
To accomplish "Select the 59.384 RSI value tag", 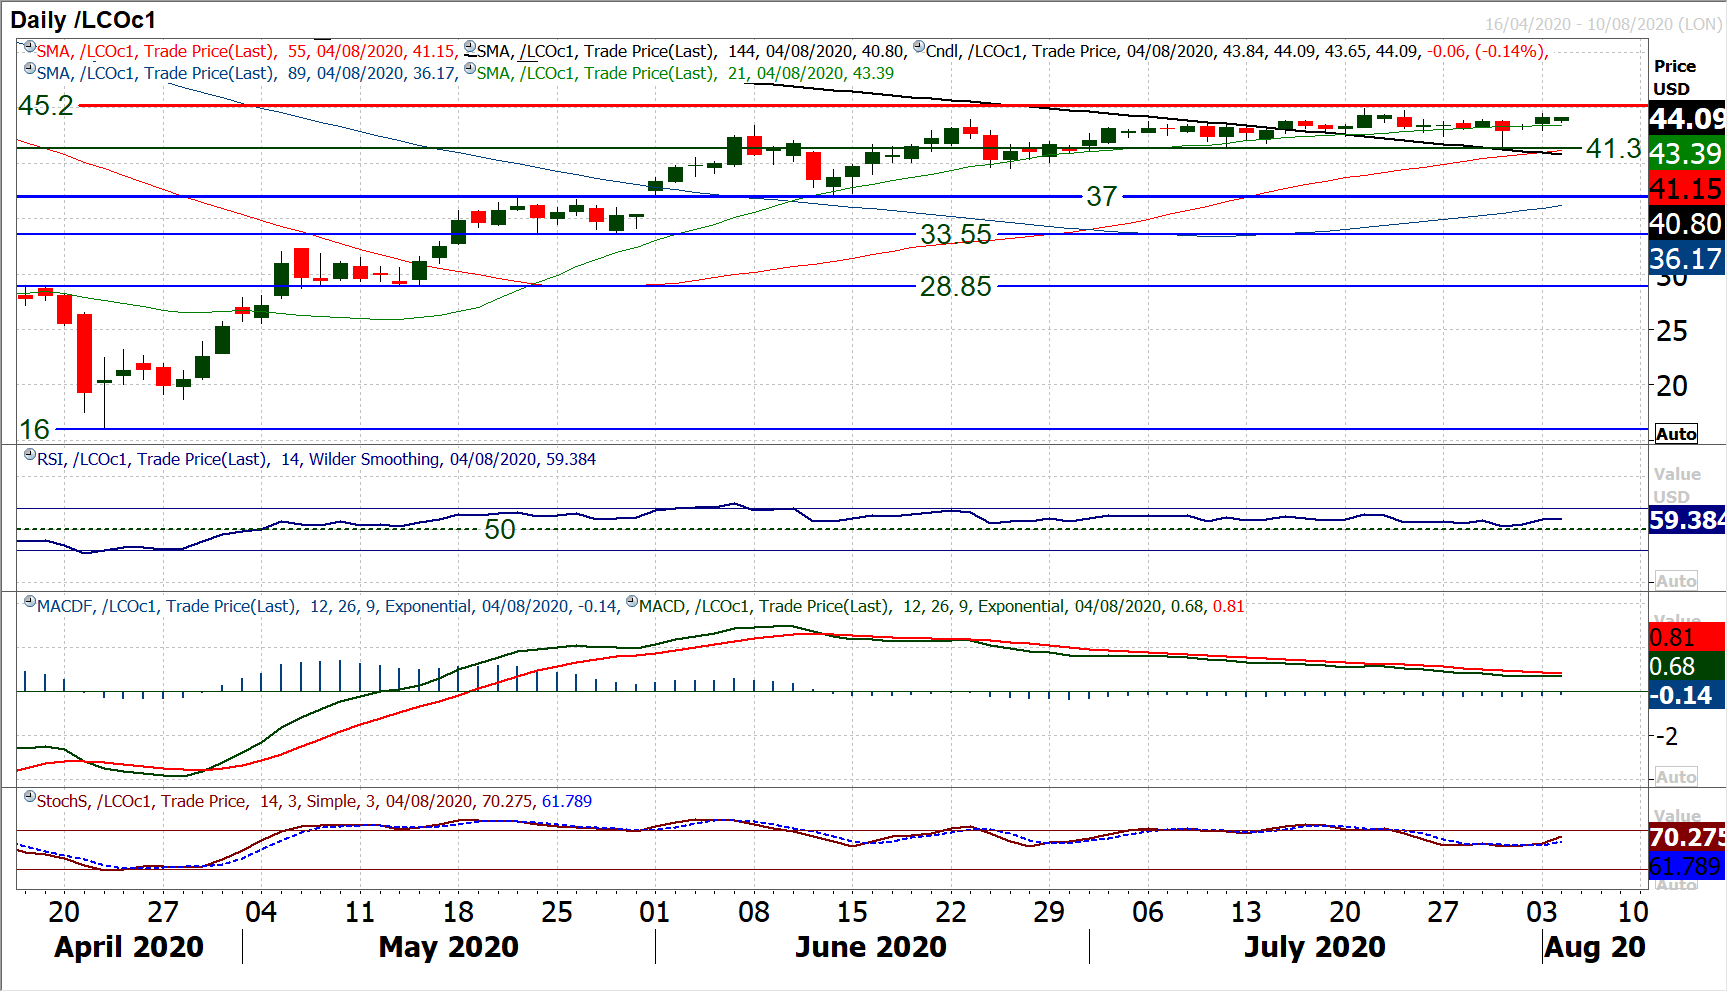I will (x=1687, y=520).
